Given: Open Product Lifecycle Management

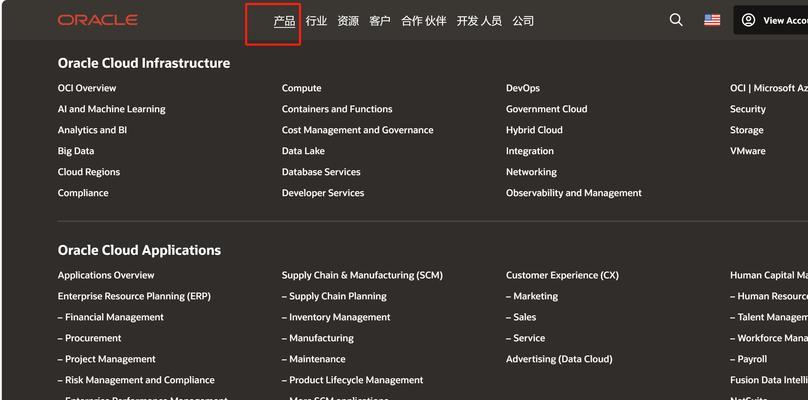Looking at the screenshot, I should point(352,380).
